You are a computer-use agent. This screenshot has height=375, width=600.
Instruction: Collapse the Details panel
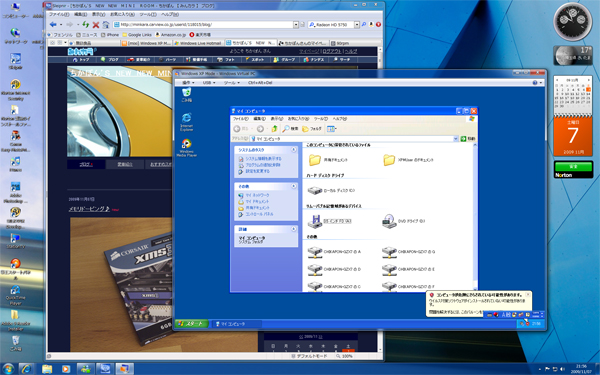293,229
